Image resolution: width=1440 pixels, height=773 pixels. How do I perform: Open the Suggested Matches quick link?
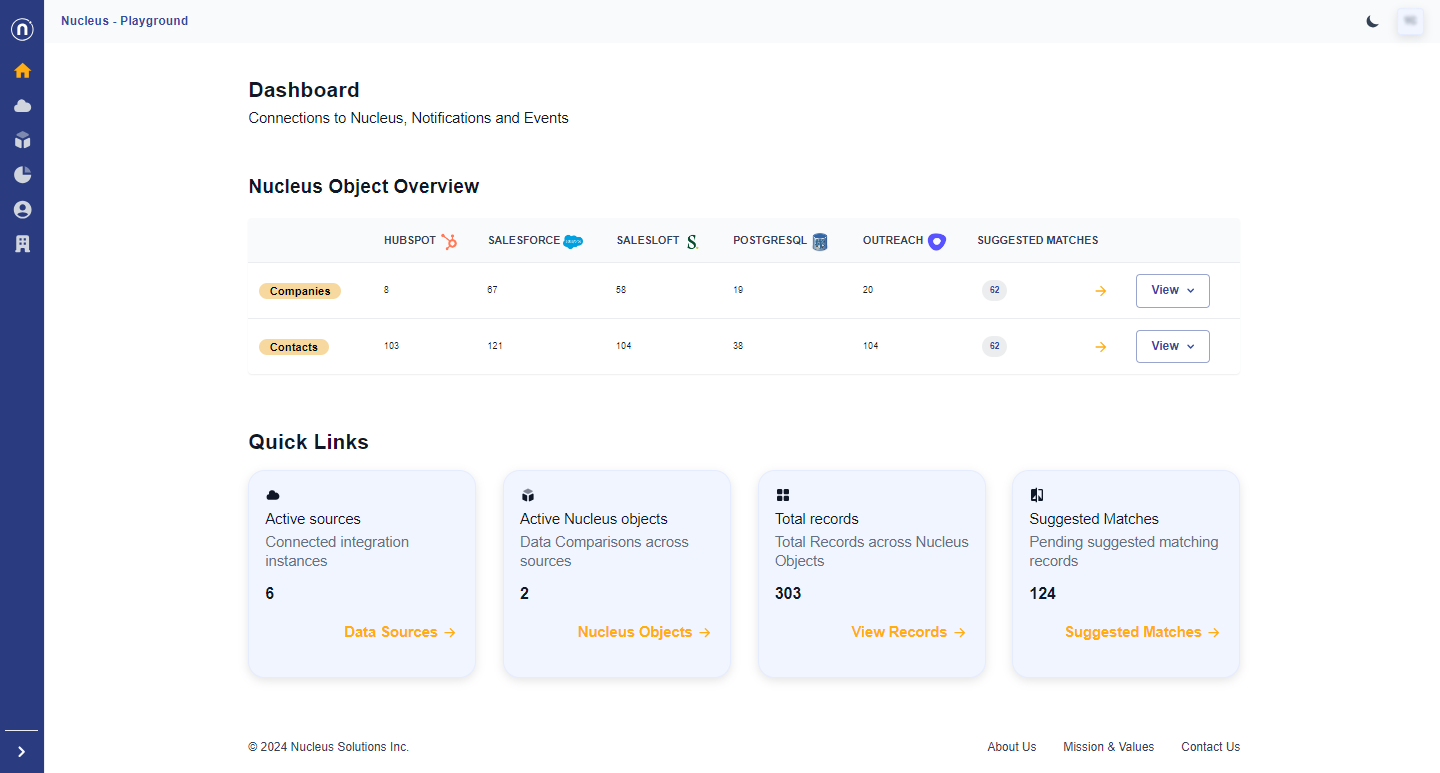(x=1142, y=632)
